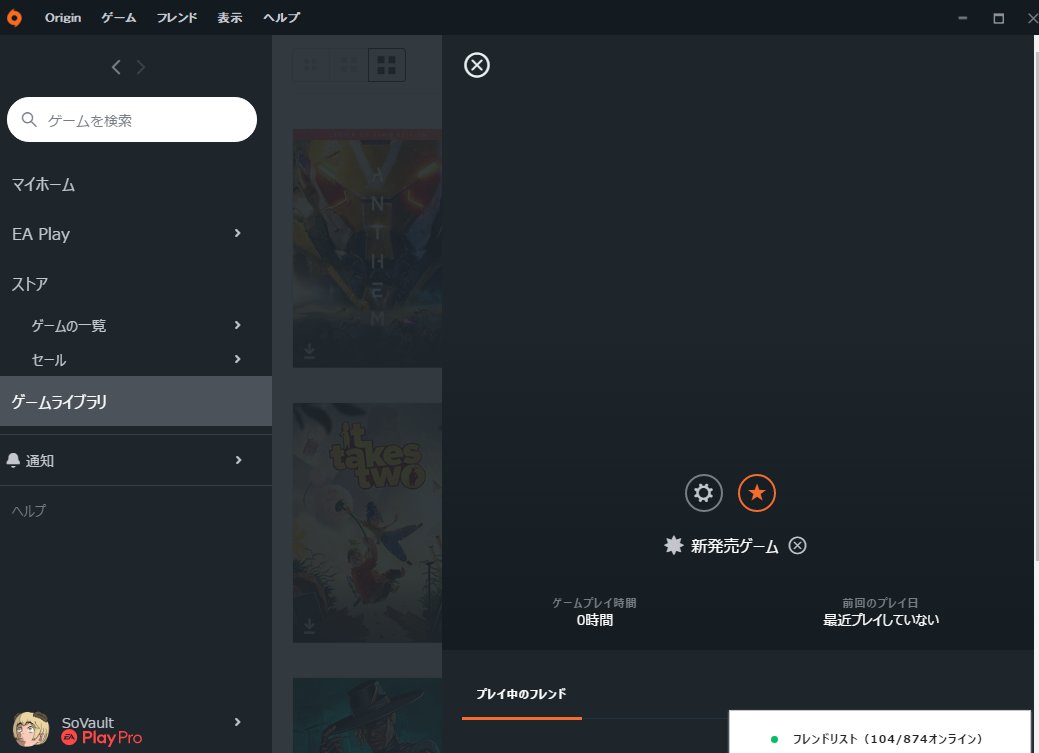
Task: Open the Origin application logo menu
Action: point(14,17)
